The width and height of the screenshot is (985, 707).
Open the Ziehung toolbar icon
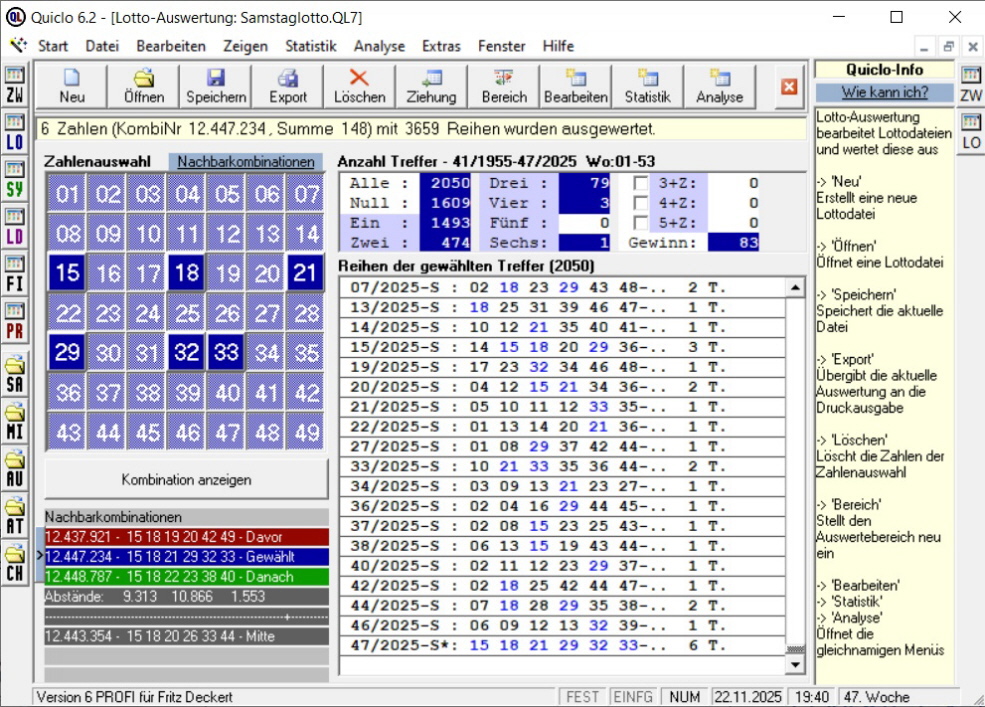click(x=431, y=86)
